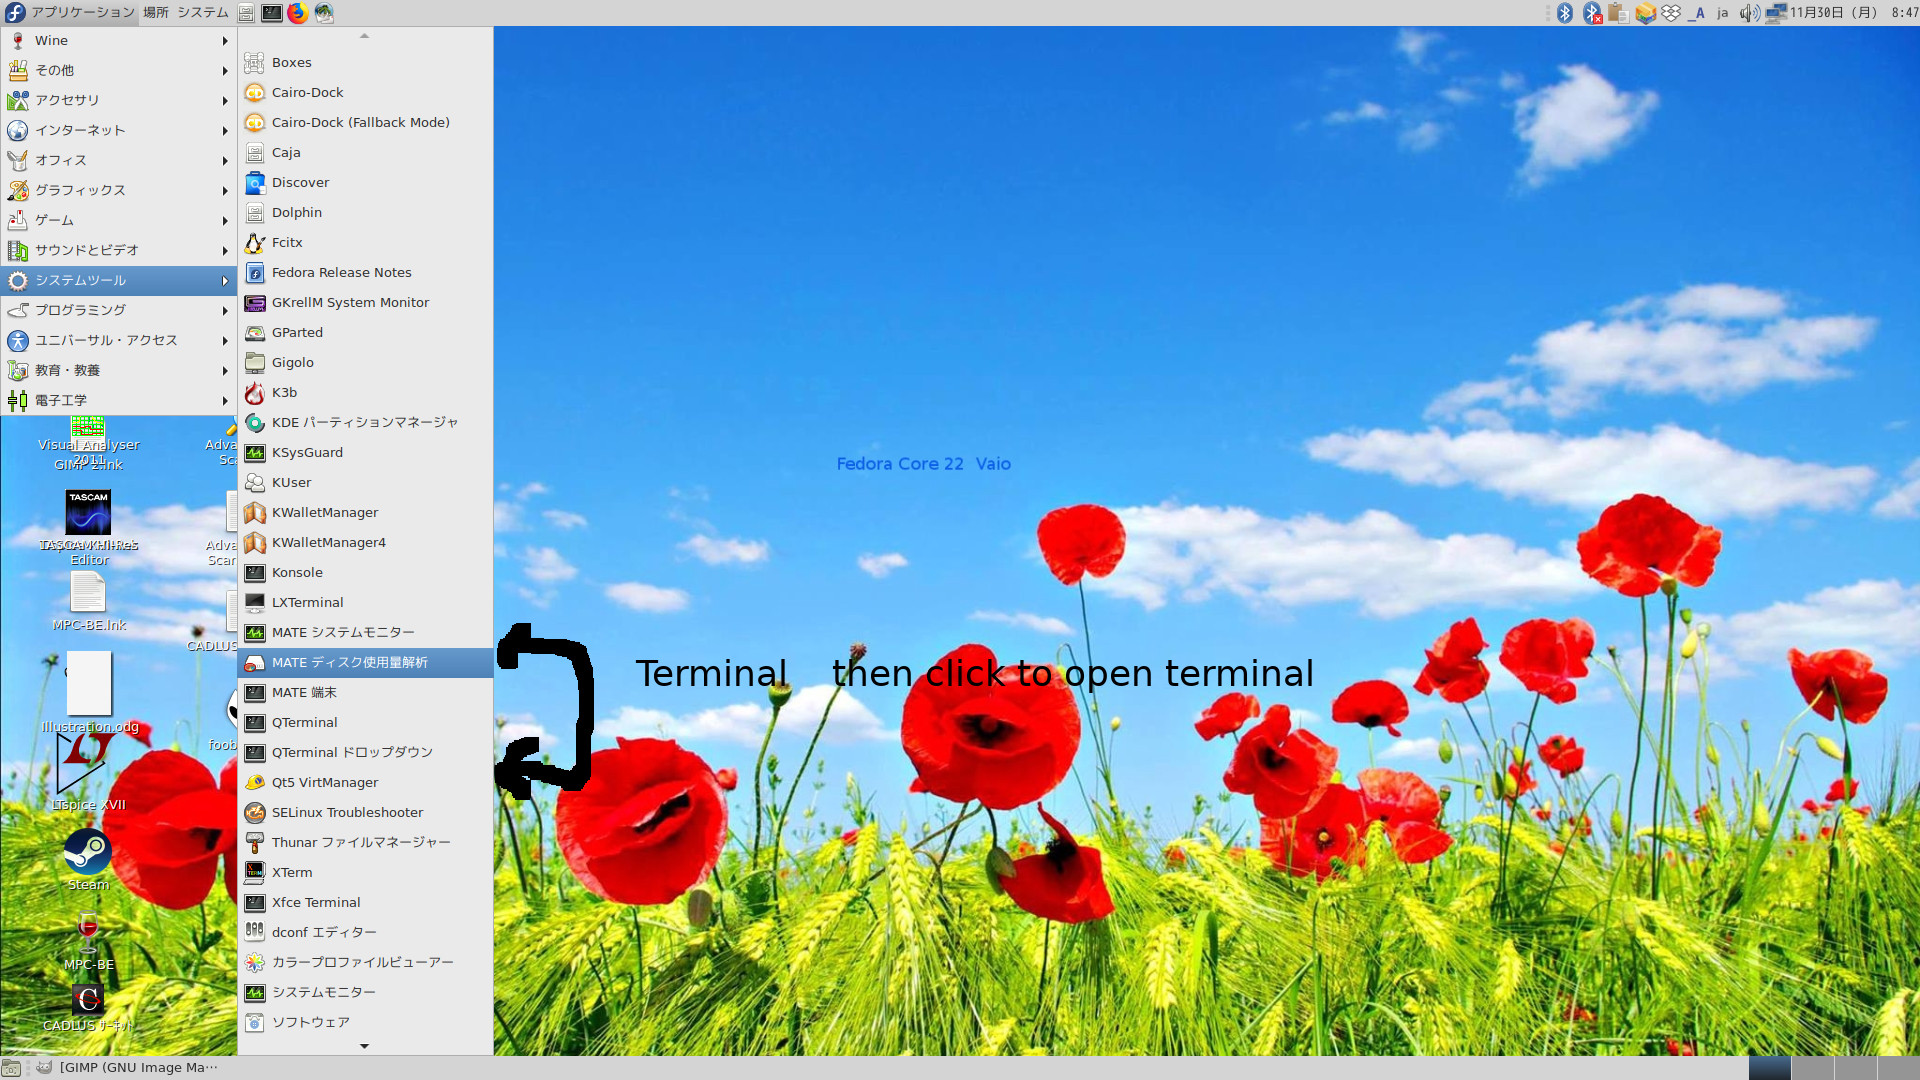Expand the Wine submenu
The height and width of the screenshot is (1080, 1920).
pyautogui.click(x=118, y=41)
